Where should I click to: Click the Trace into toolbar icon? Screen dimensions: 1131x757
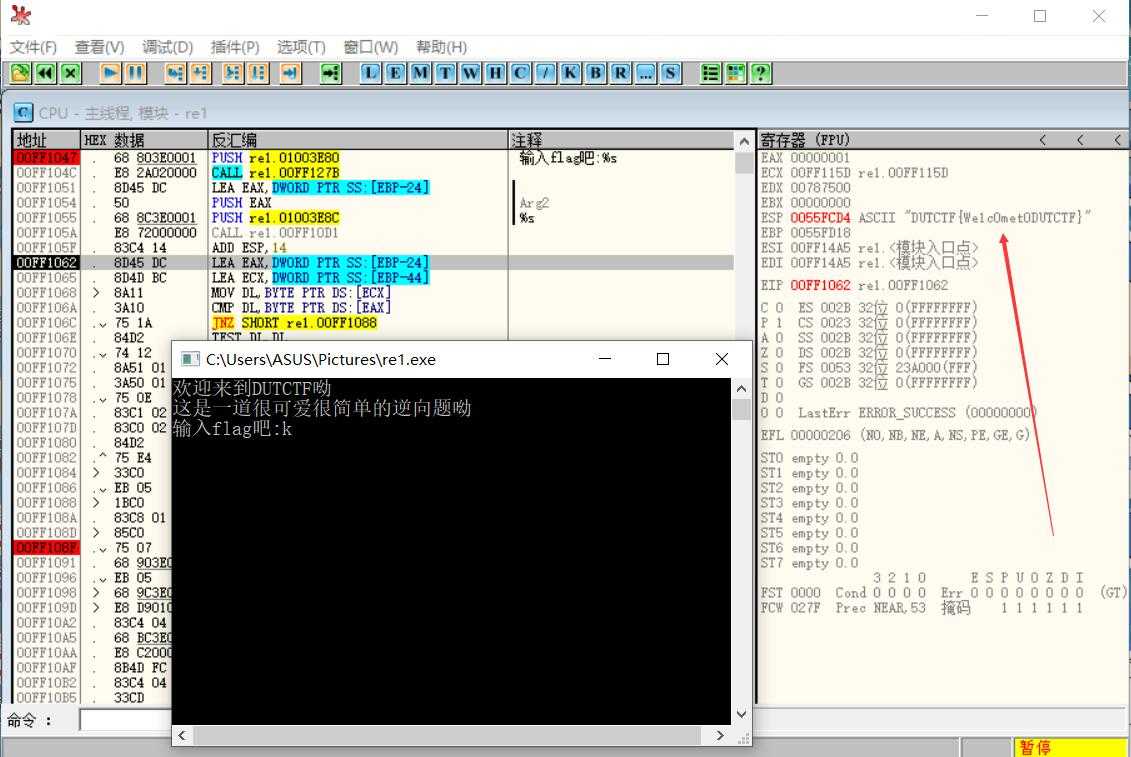[x=233, y=73]
